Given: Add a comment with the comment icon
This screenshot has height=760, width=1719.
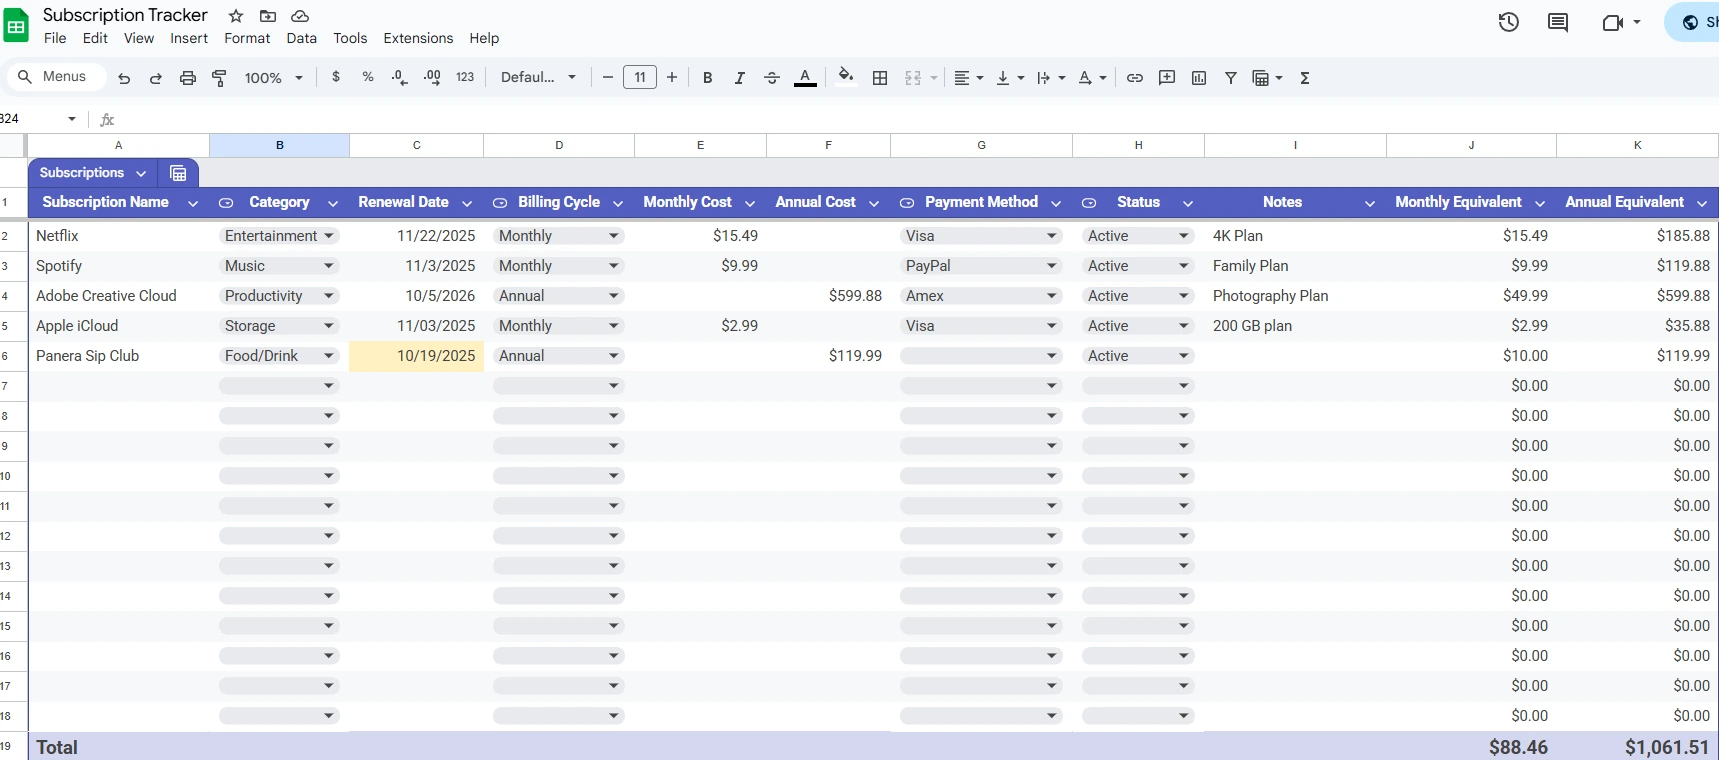Looking at the screenshot, I should [1167, 78].
